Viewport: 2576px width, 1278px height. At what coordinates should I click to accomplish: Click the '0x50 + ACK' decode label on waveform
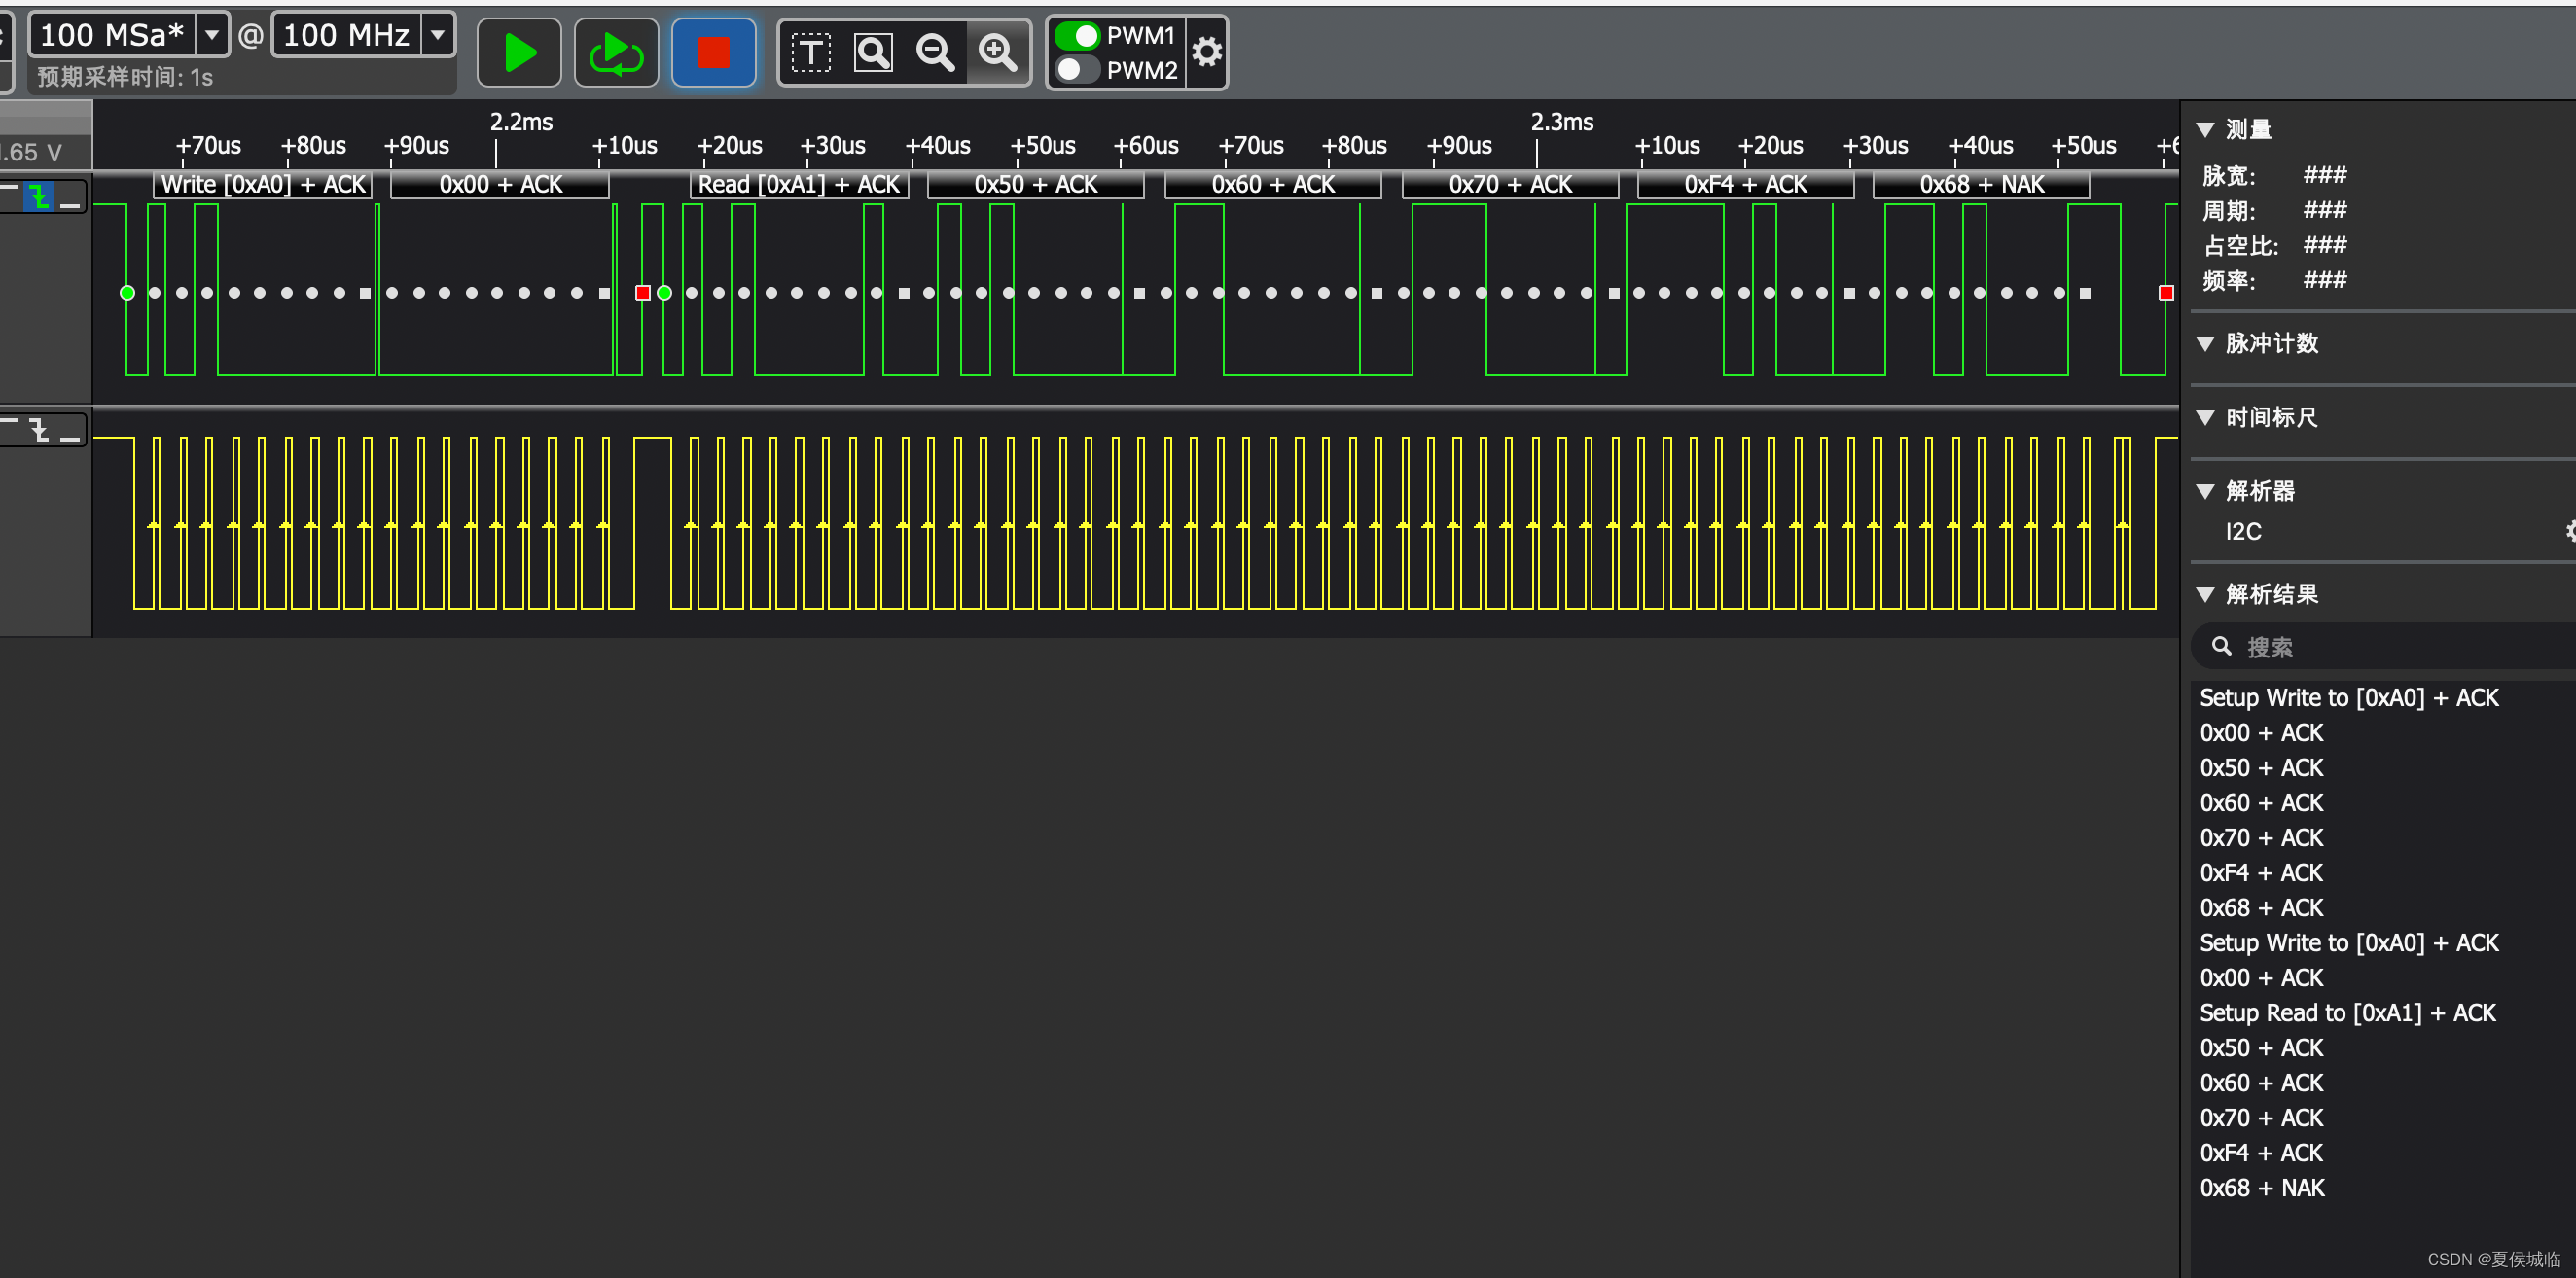tap(1036, 184)
